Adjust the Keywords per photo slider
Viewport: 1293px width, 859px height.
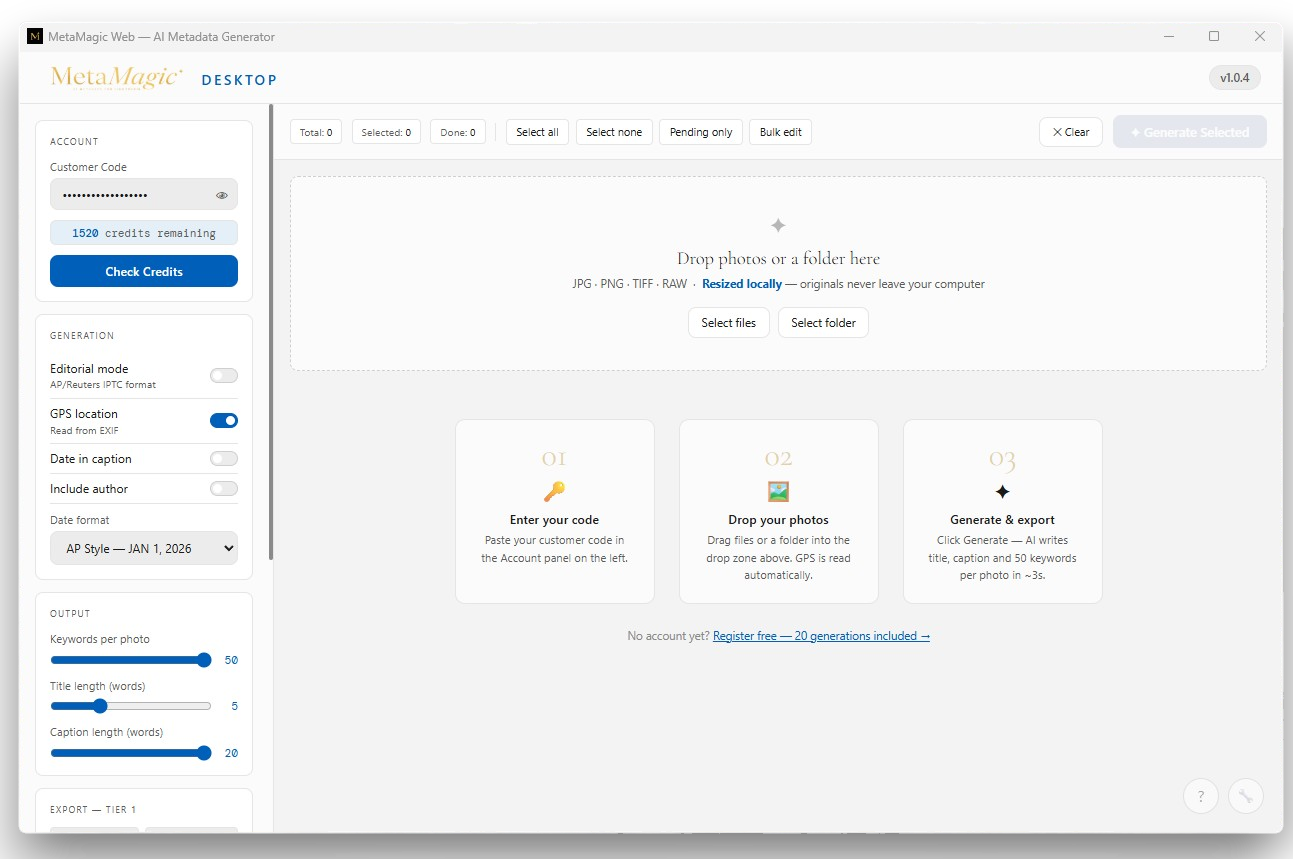click(131, 660)
